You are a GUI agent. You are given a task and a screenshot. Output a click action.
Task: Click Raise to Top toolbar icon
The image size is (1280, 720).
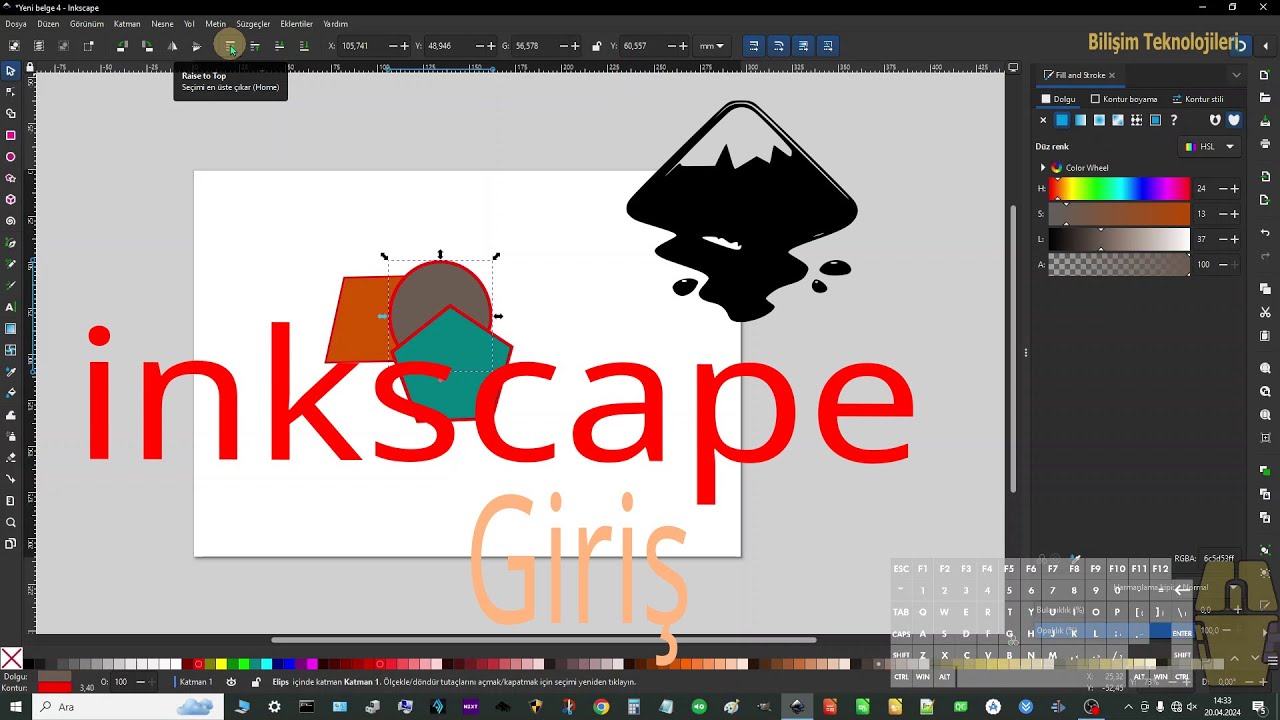pos(230,46)
